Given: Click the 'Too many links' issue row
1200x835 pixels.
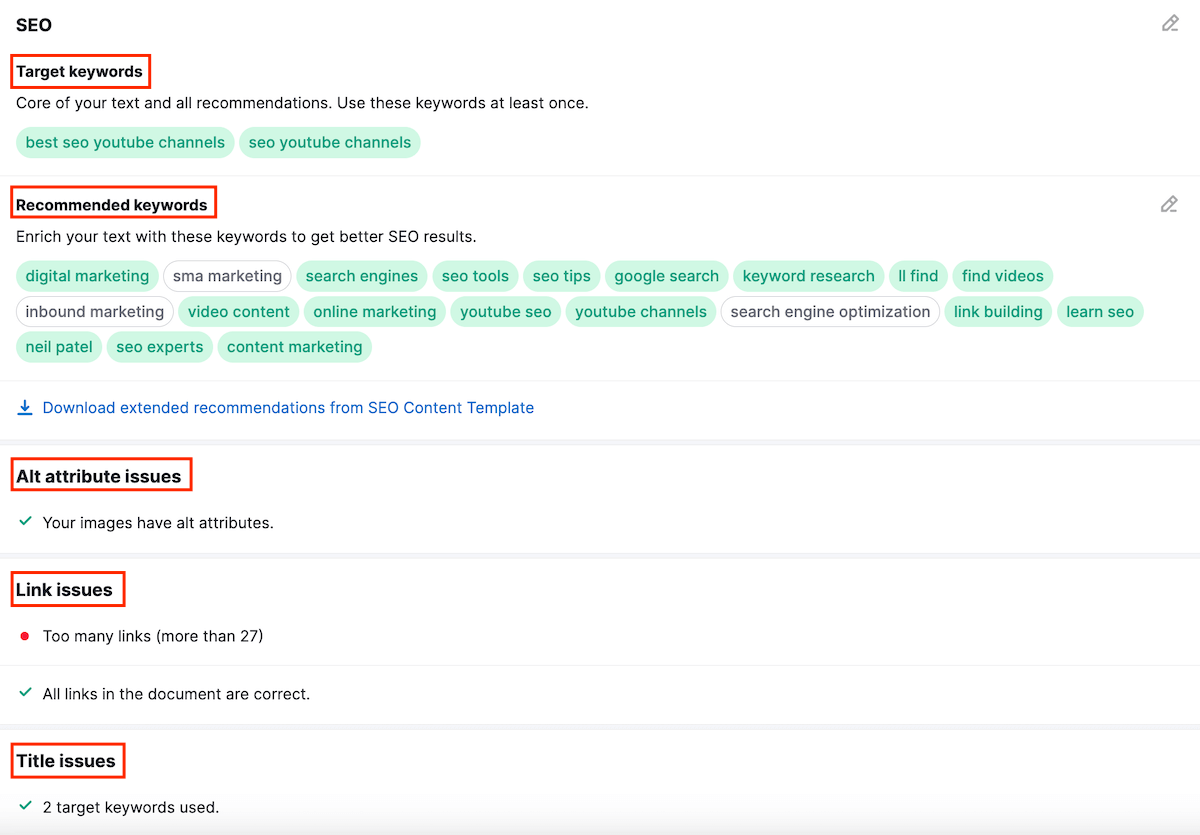Looking at the screenshot, I should 153,636.
